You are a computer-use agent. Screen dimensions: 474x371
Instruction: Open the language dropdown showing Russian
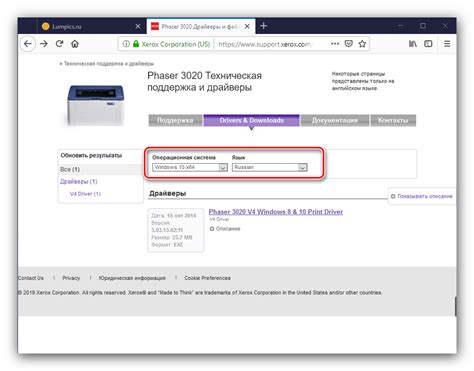click(x=269, y=167)
